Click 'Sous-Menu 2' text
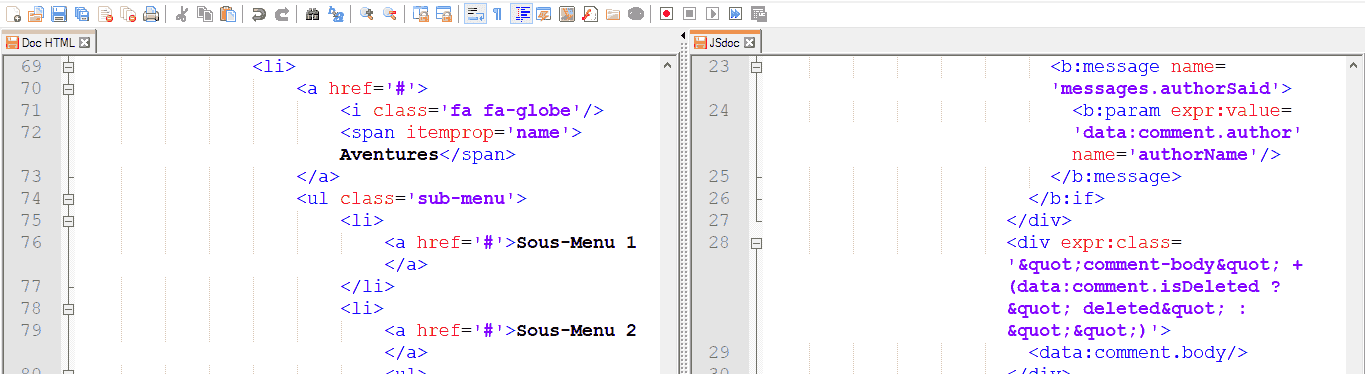Viewport: 1365px width, 374px height. [577, 331]
